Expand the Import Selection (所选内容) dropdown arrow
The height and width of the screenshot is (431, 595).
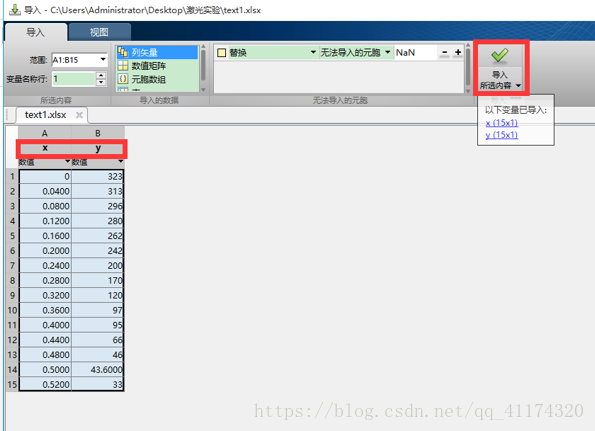pyautogui.click(x=518, y=85)
